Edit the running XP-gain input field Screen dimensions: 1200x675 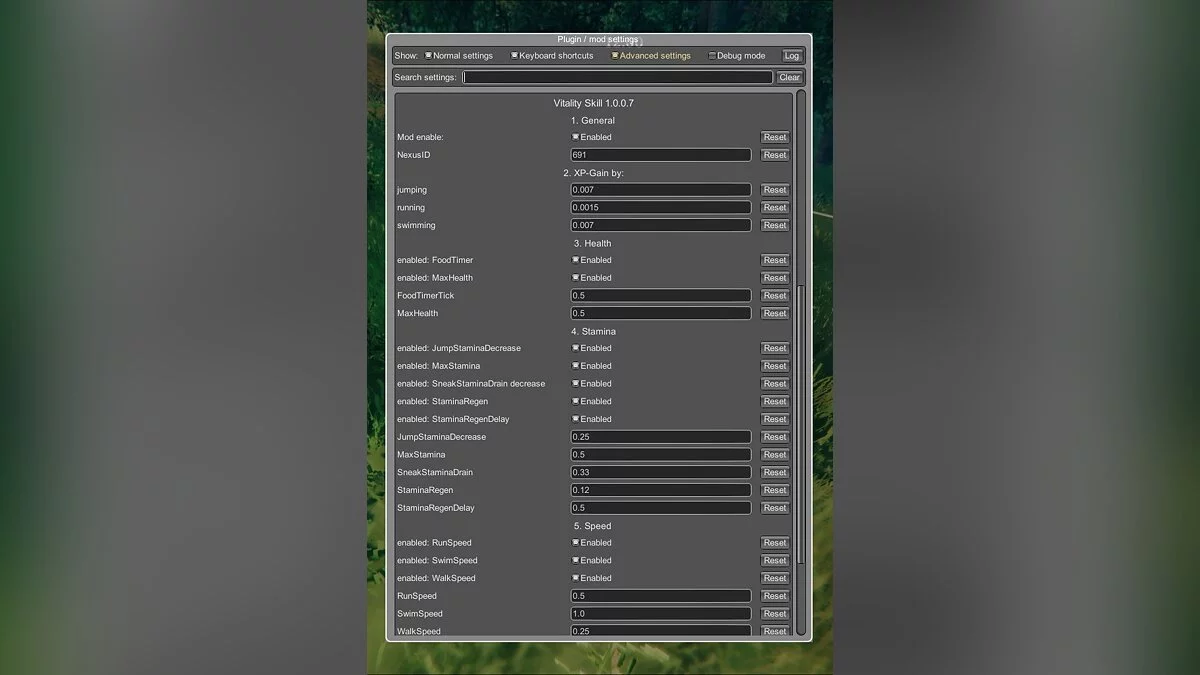pos(660,208)
